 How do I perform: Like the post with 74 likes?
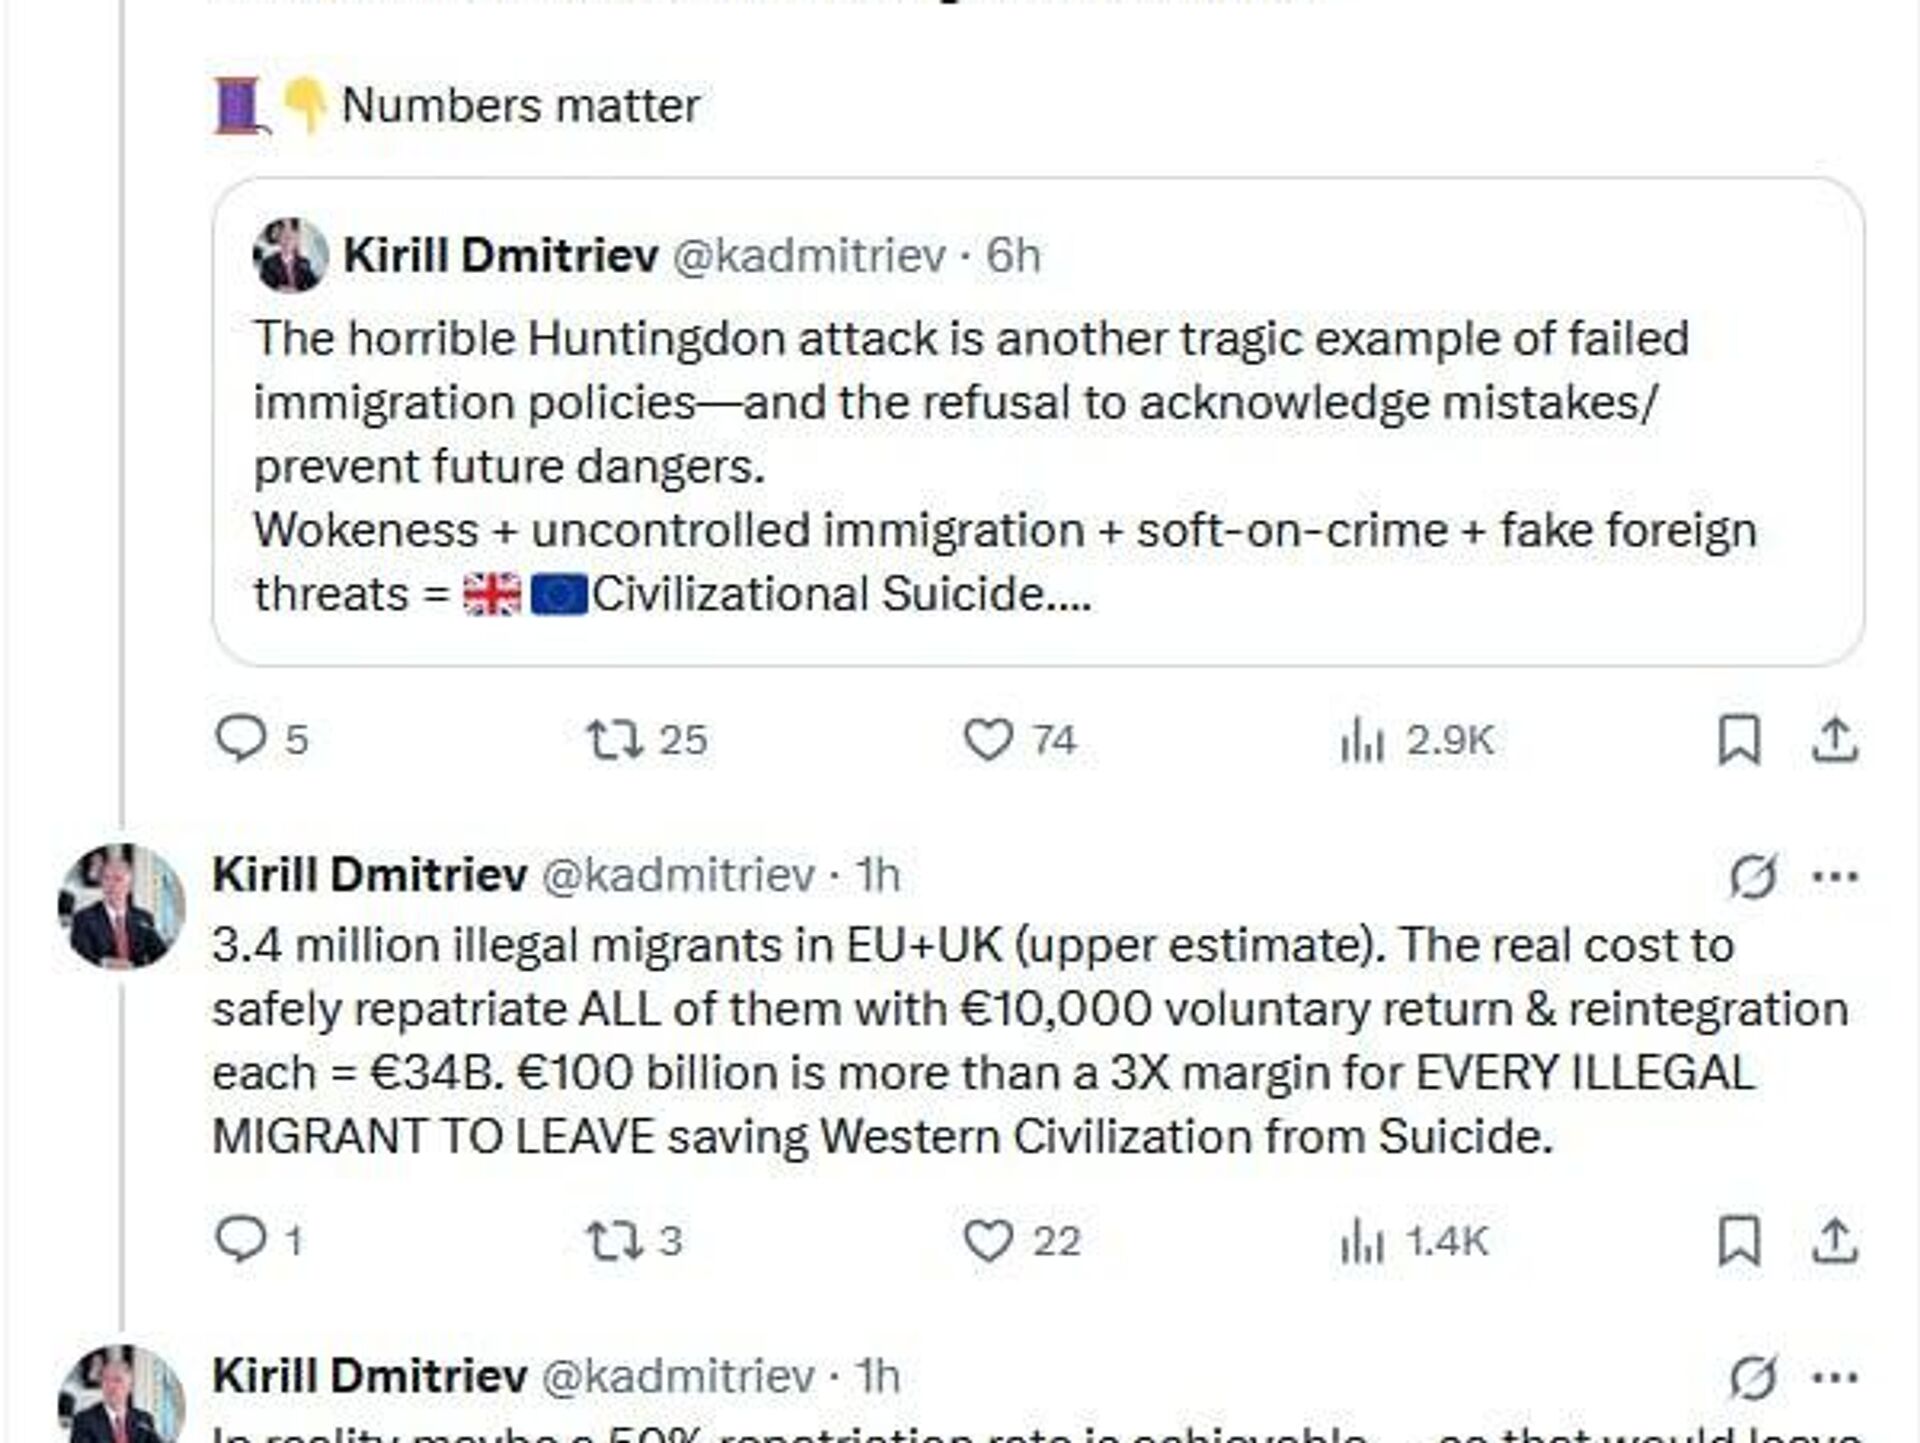pos(988,740)
